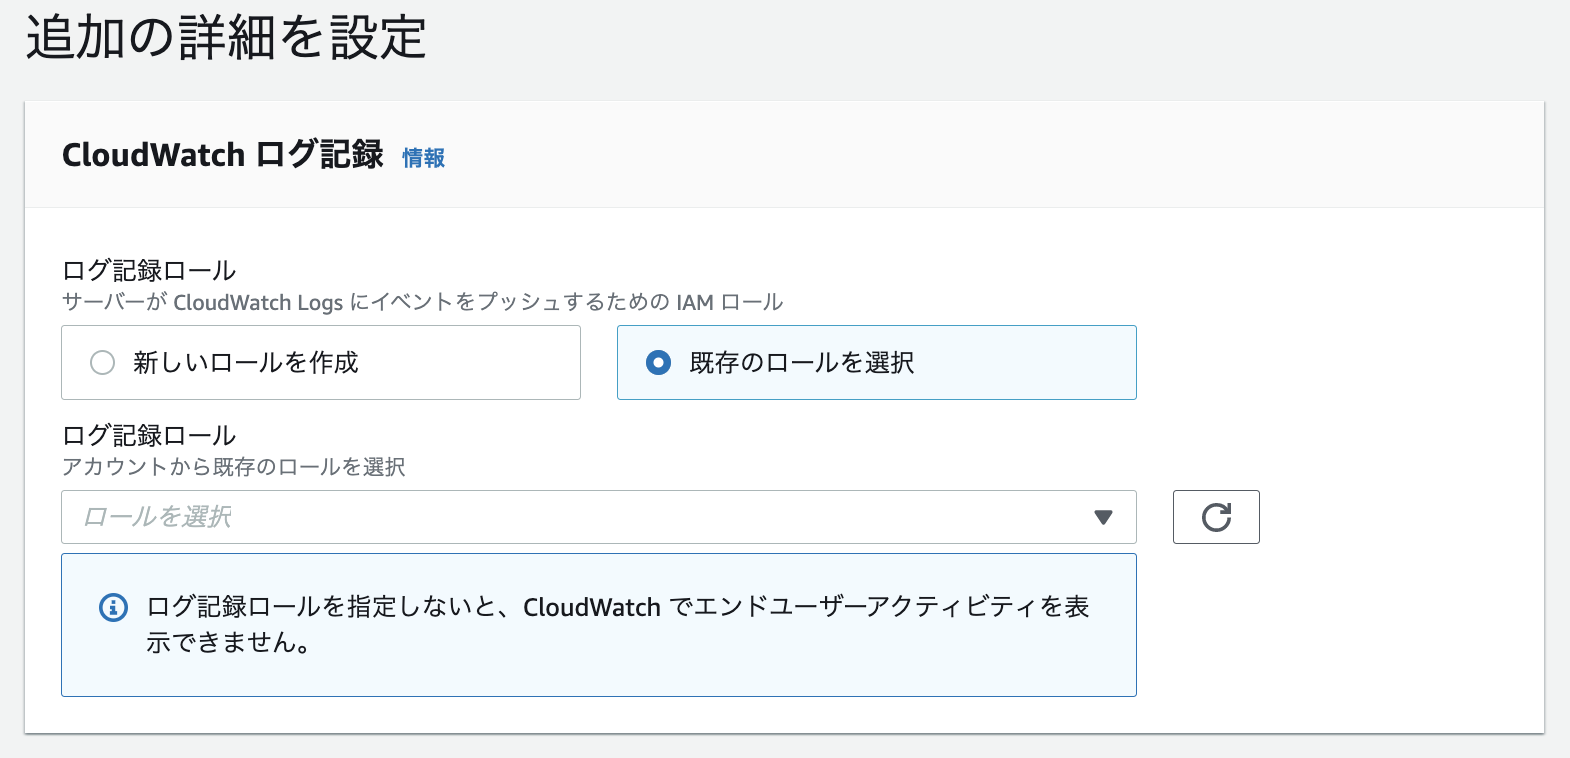Open the ロールを選択 dropdown
Screen dimensions: 1570x758
598,517
